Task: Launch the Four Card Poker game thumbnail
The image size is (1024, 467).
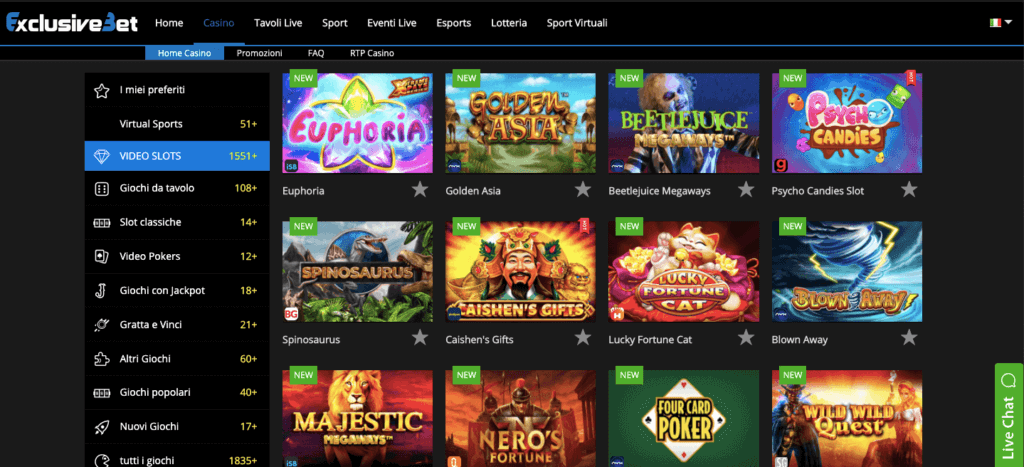Action: [684, 419]
